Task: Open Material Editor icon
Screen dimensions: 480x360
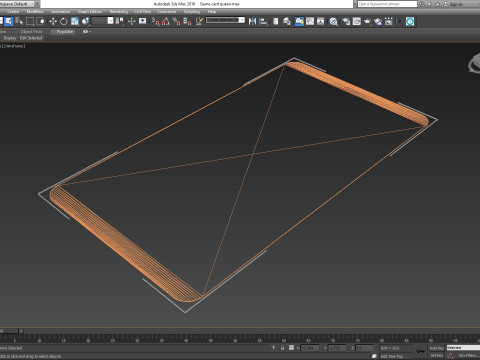Action: click(334, 21)
